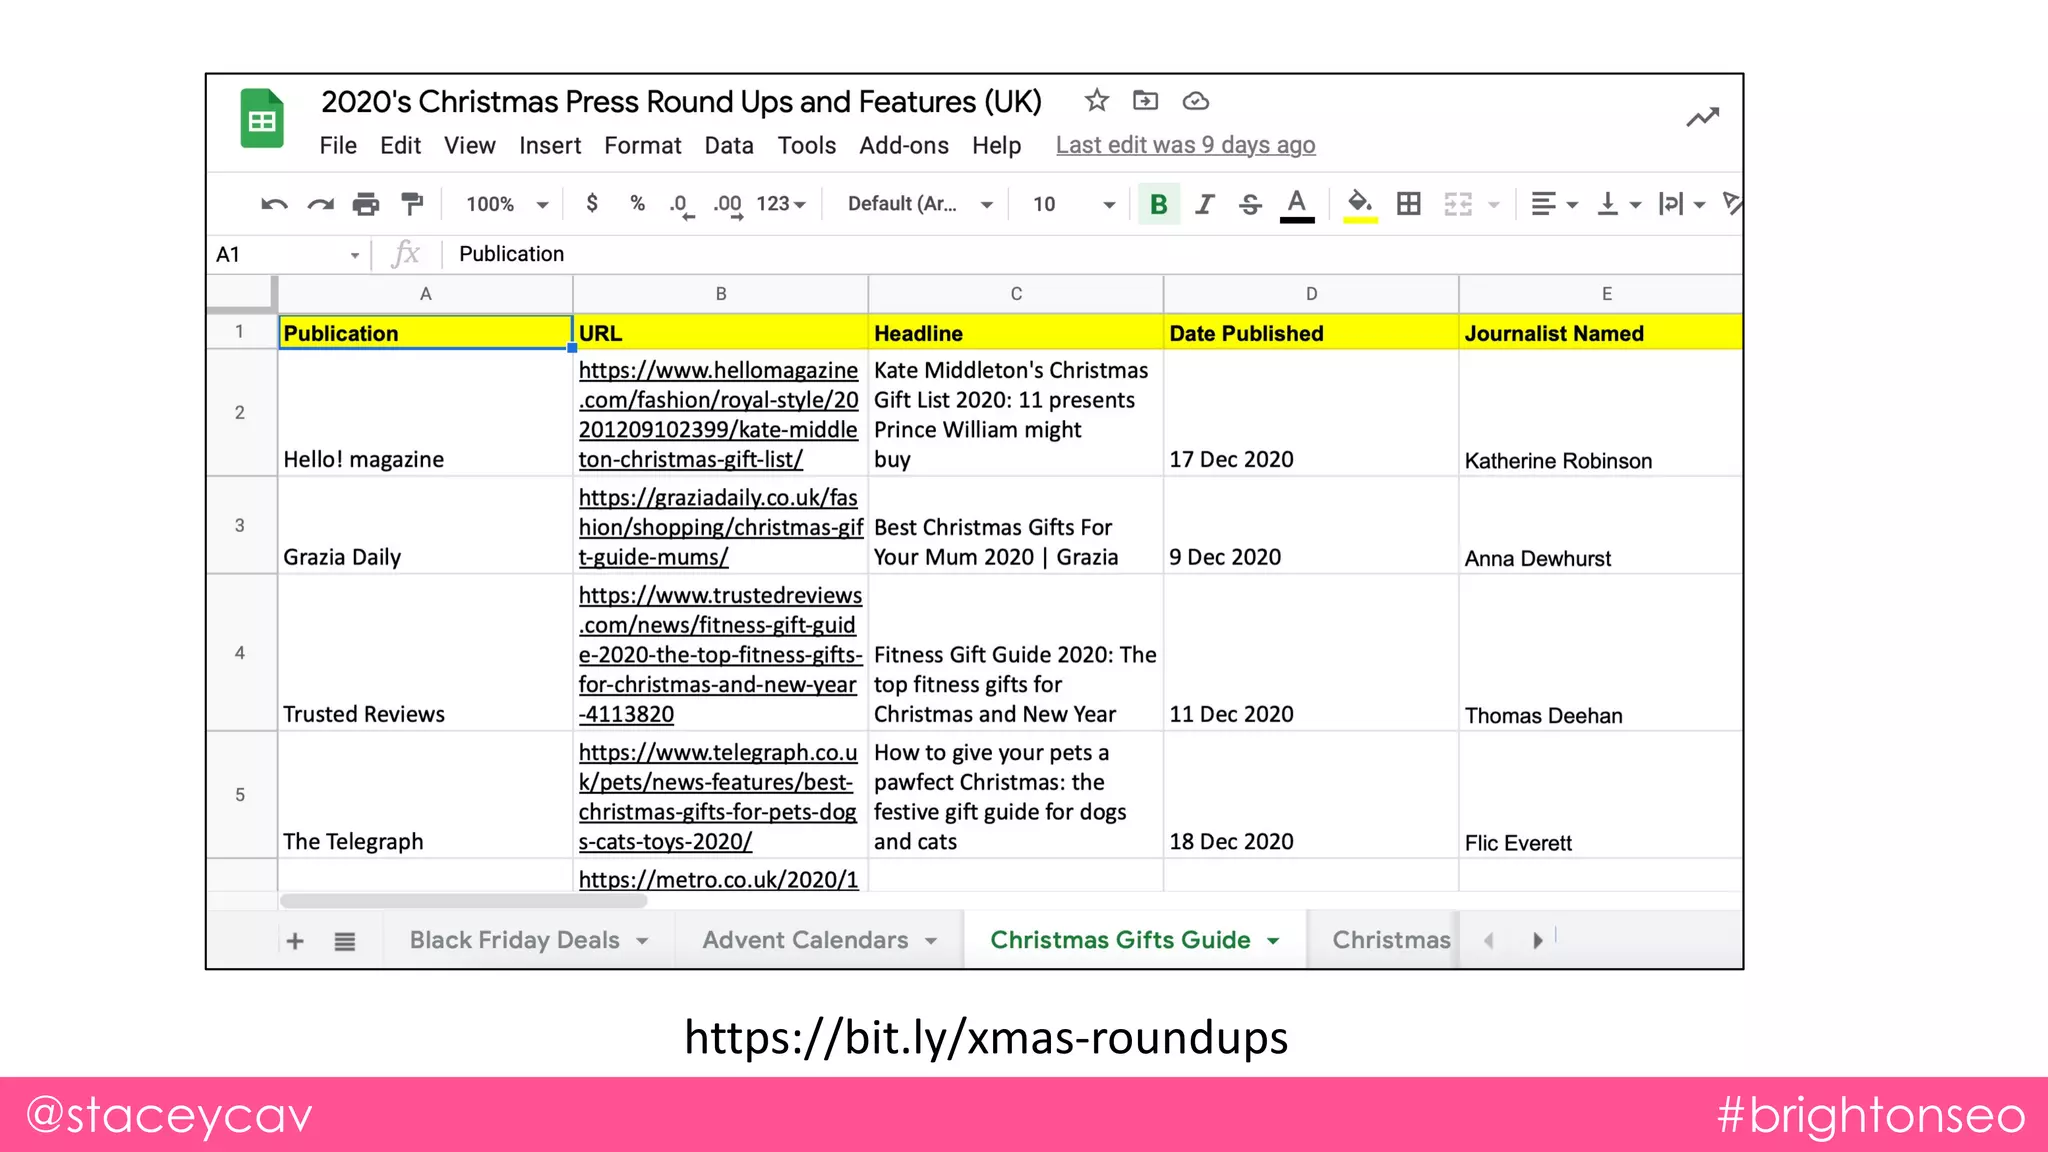The image size is (2048, 1152).
Task: Open the File menu
Action: [x=338, y=145]
